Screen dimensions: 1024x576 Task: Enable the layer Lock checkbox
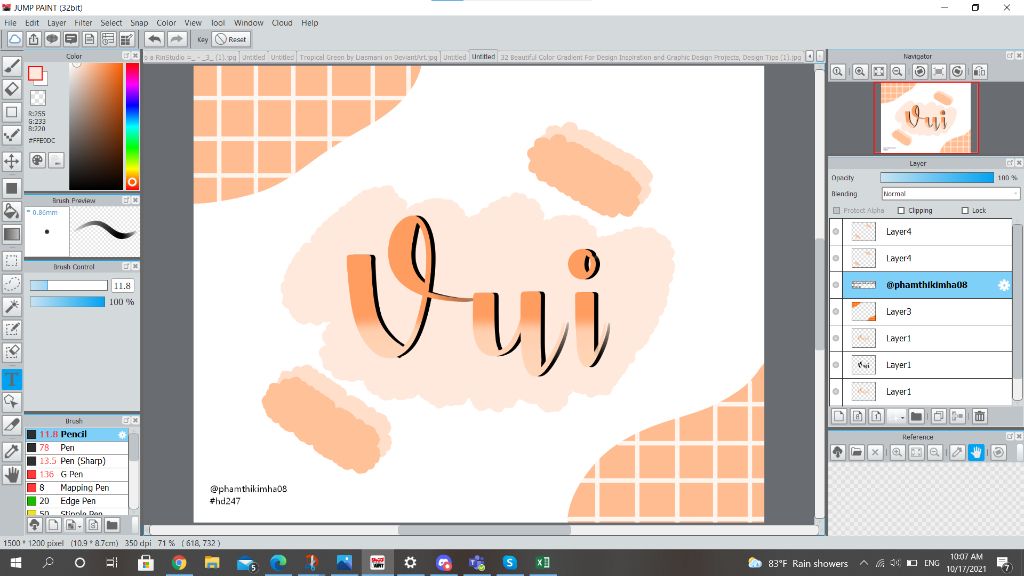(x=965, y=210)
